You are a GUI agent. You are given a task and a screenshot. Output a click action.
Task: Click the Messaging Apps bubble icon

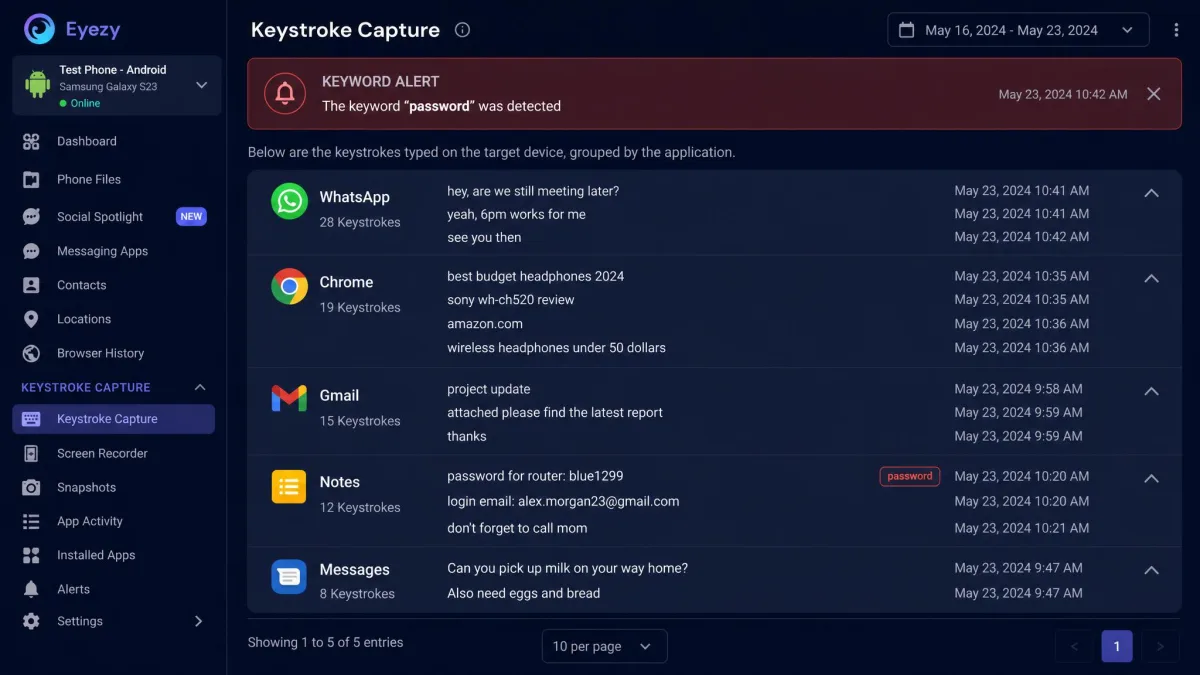pos(31,251)
